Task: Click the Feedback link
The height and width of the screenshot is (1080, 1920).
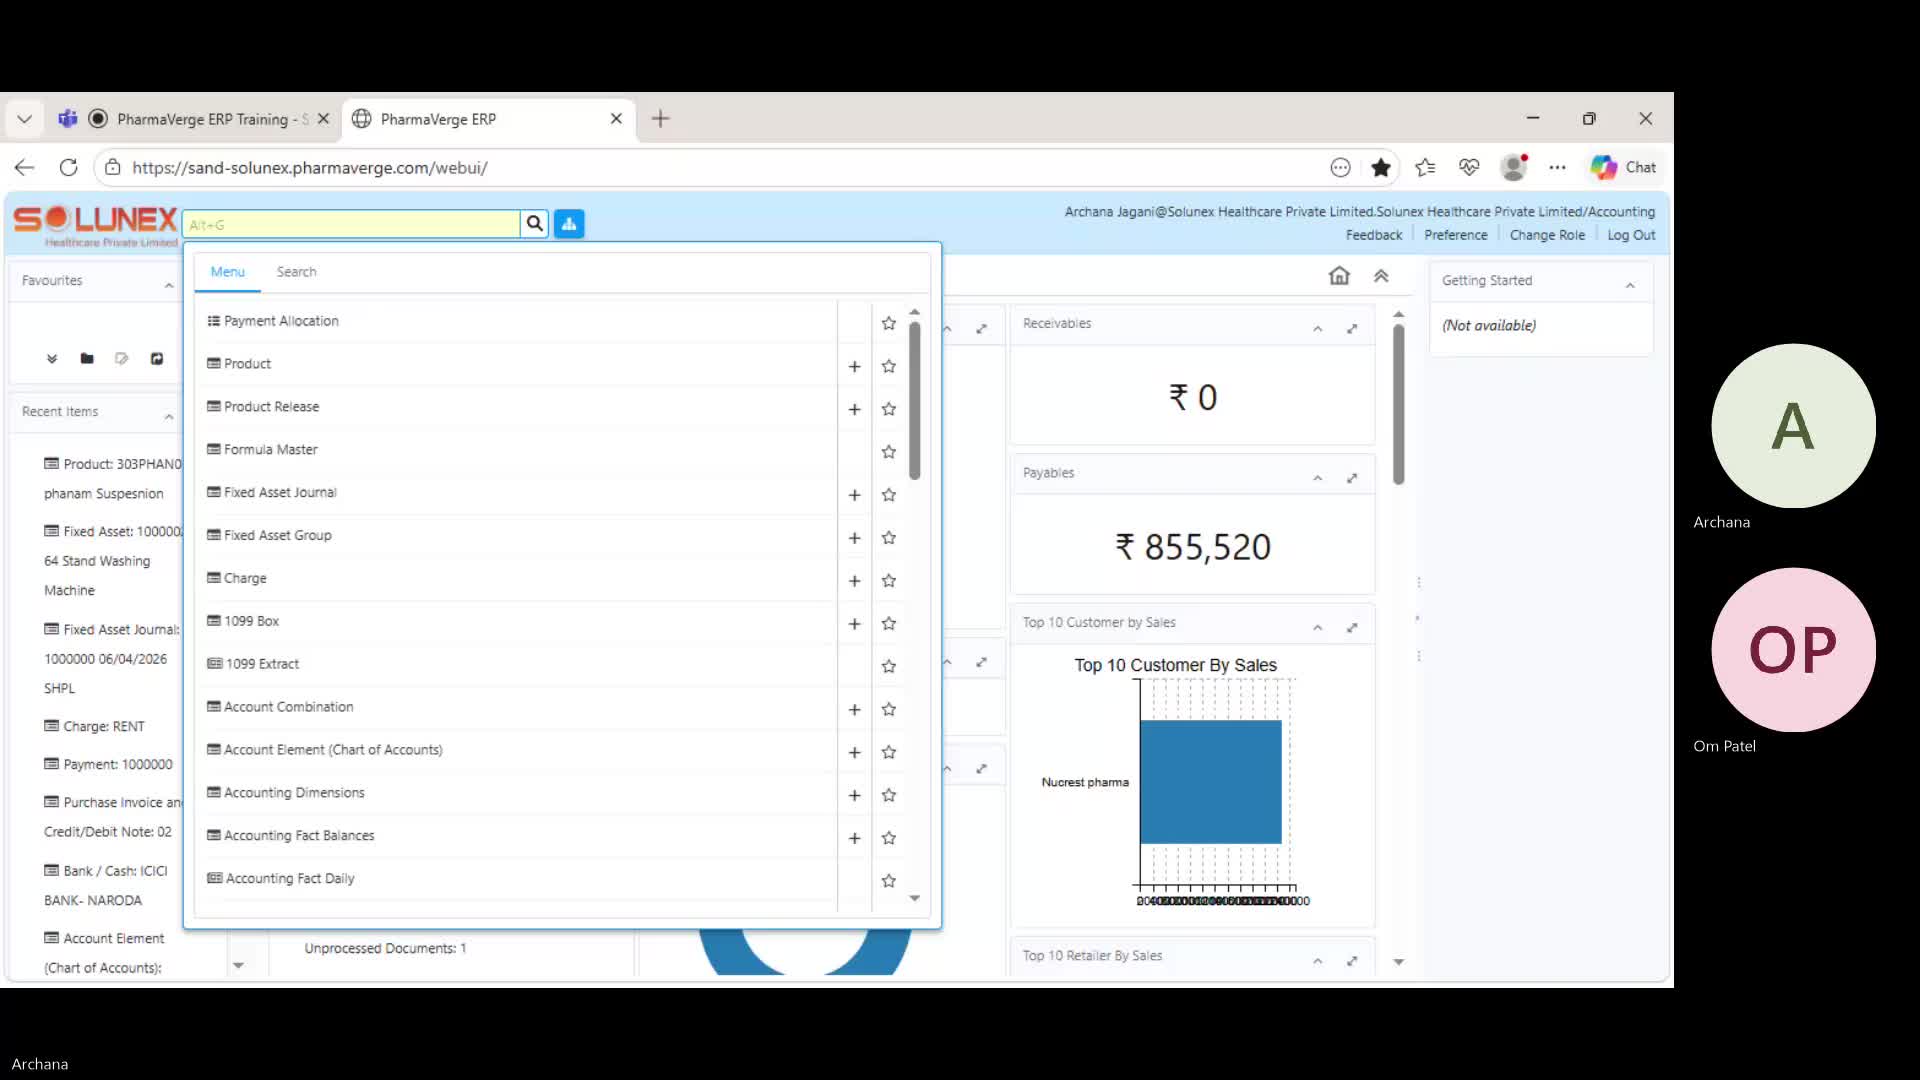Action: point(1373,235)
